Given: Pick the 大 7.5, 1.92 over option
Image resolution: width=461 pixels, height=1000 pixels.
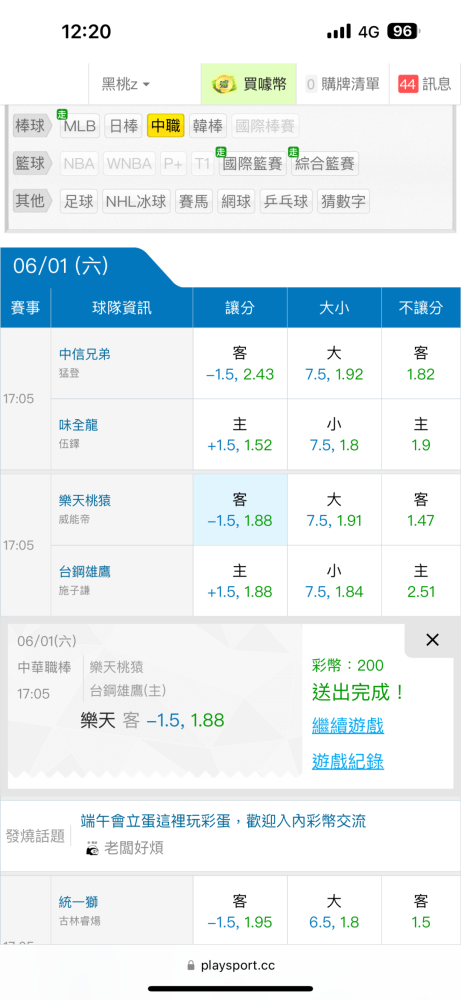Looking at the screenshot, I should (334, 364).
